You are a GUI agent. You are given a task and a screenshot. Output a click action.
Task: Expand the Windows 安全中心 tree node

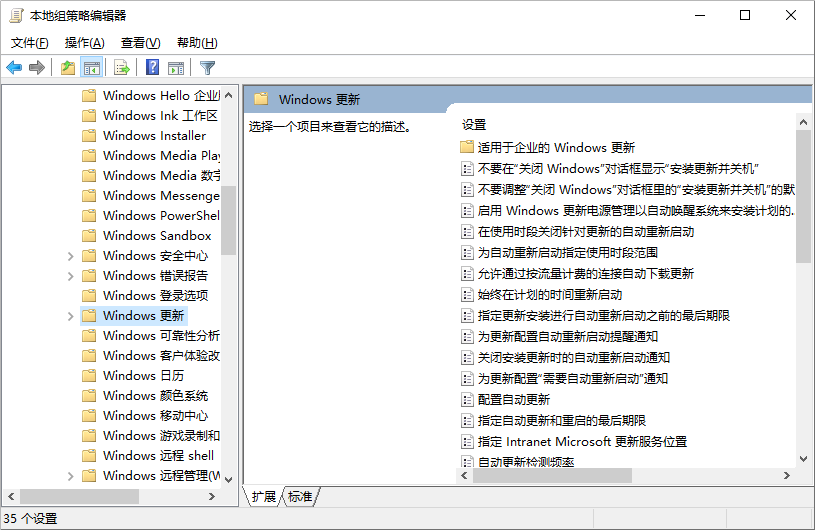point(71,256)
